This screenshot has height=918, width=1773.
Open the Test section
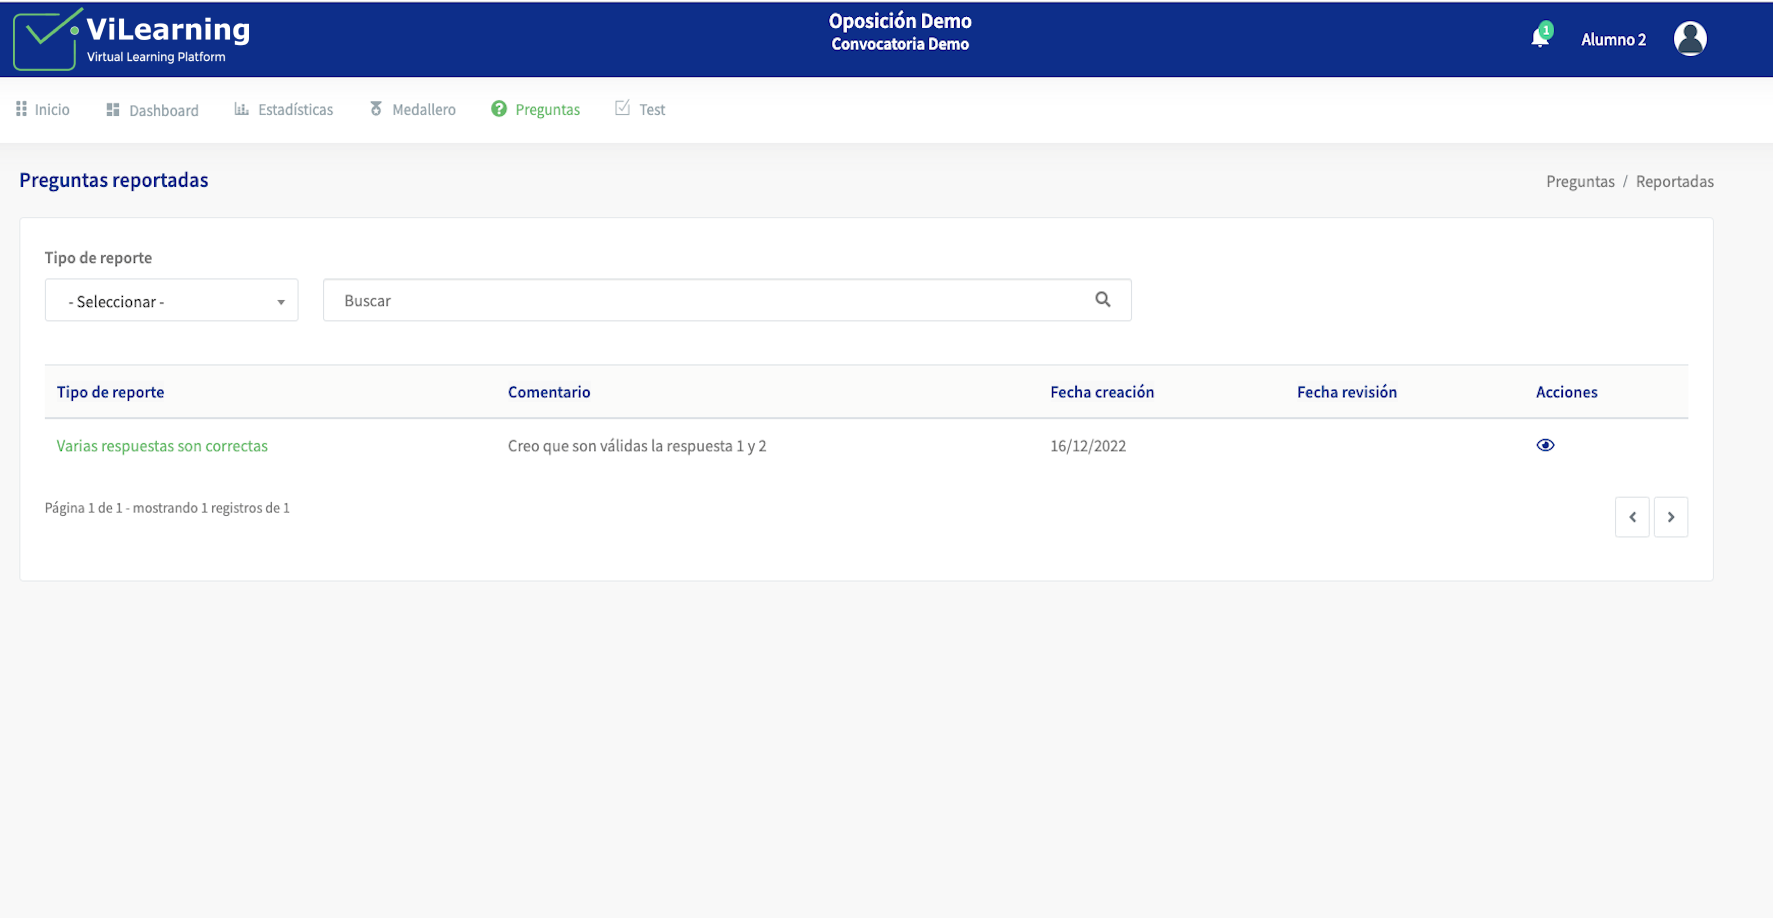click(x=641, y=109)
